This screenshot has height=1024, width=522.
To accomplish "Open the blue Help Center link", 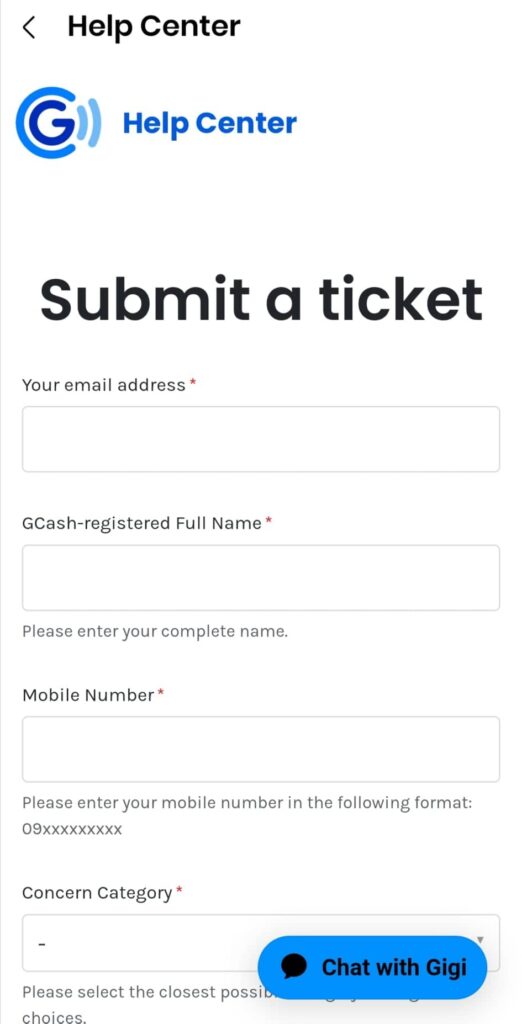I will (210, 123).
